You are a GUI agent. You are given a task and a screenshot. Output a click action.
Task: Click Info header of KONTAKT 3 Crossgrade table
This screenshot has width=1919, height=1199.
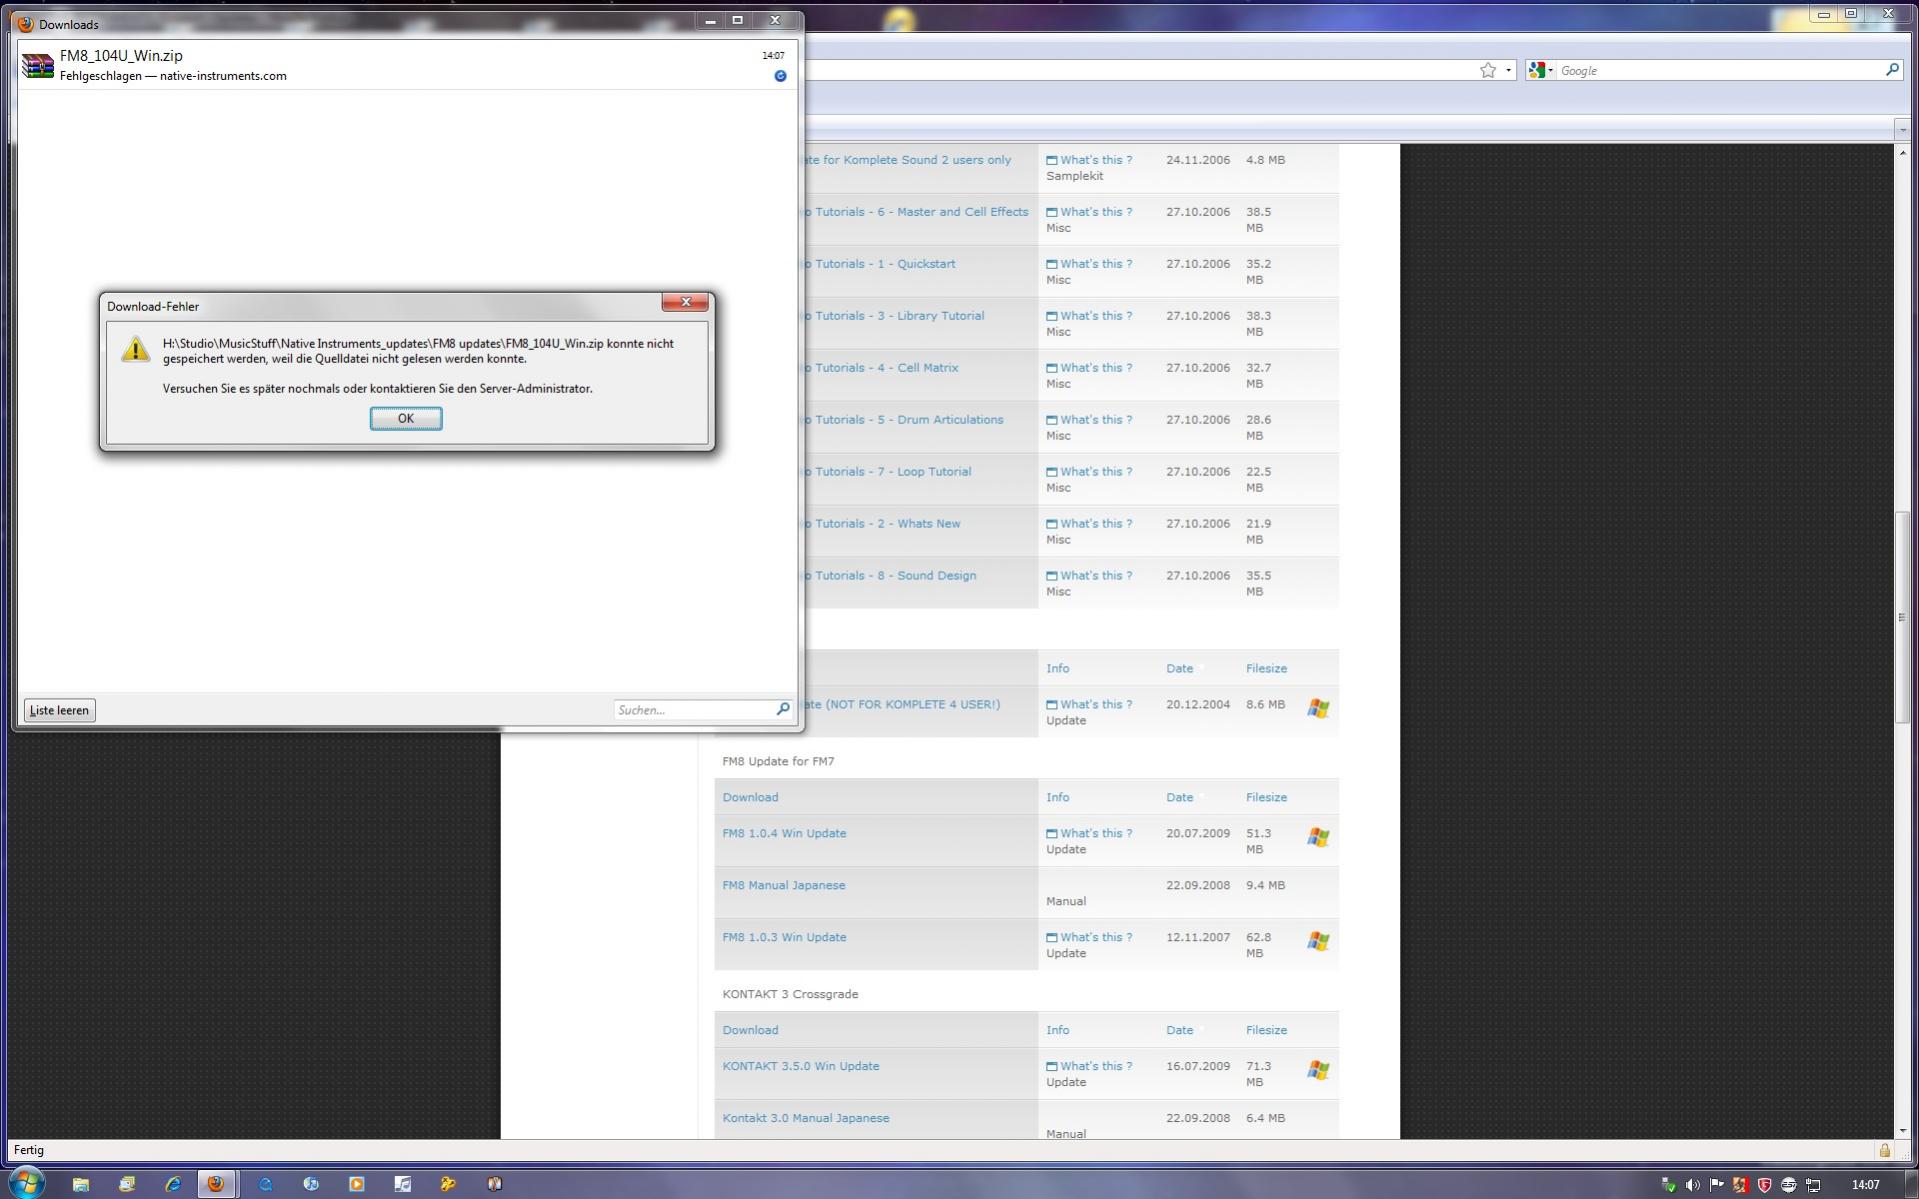1057,1030
